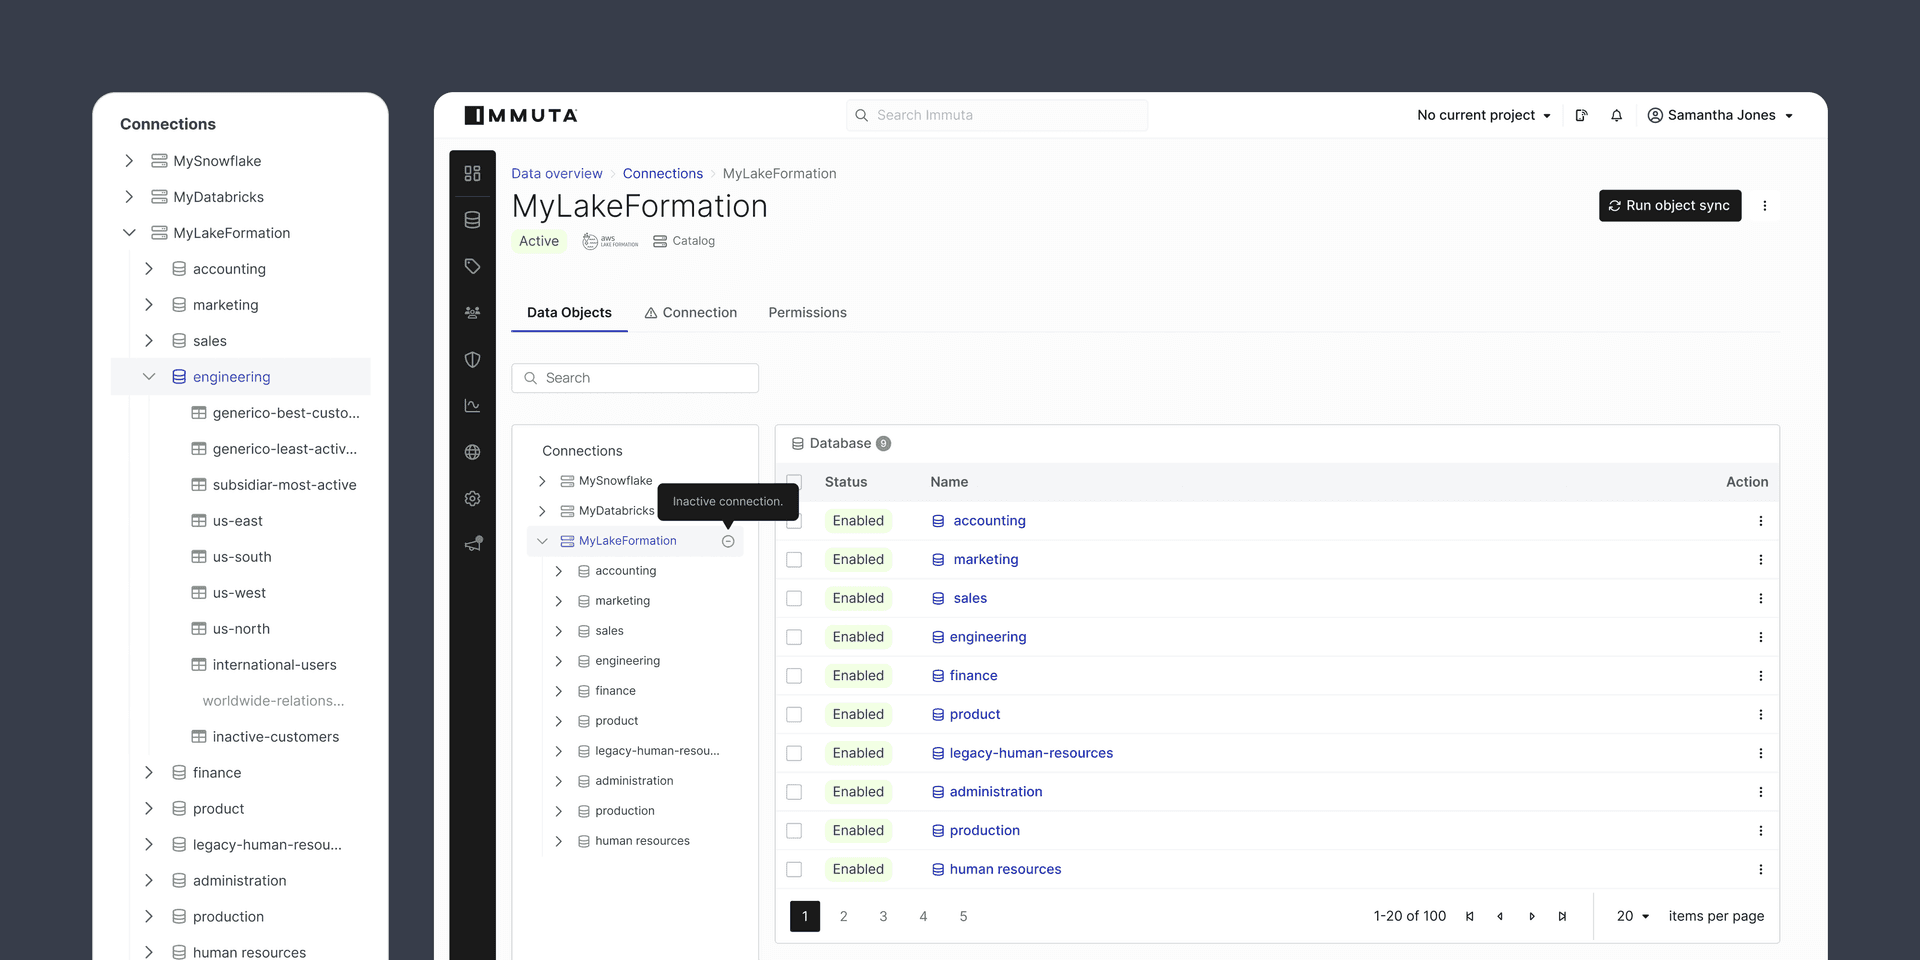Open the settings gear icon in sidebar
1920x960 pixels.
click(x=473, y=499)
